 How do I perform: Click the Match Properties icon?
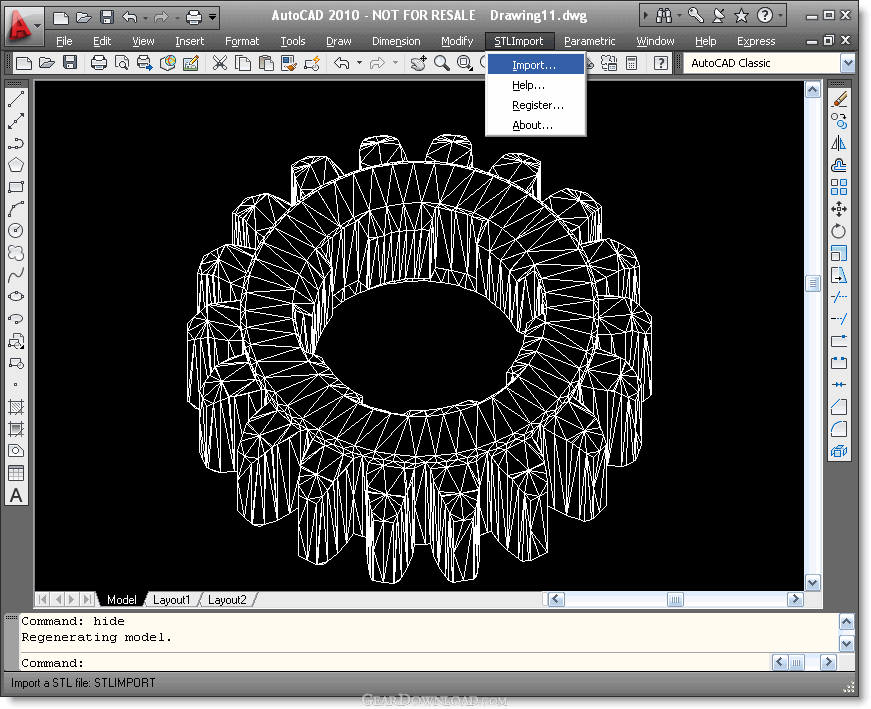click(x=288, y=63)
